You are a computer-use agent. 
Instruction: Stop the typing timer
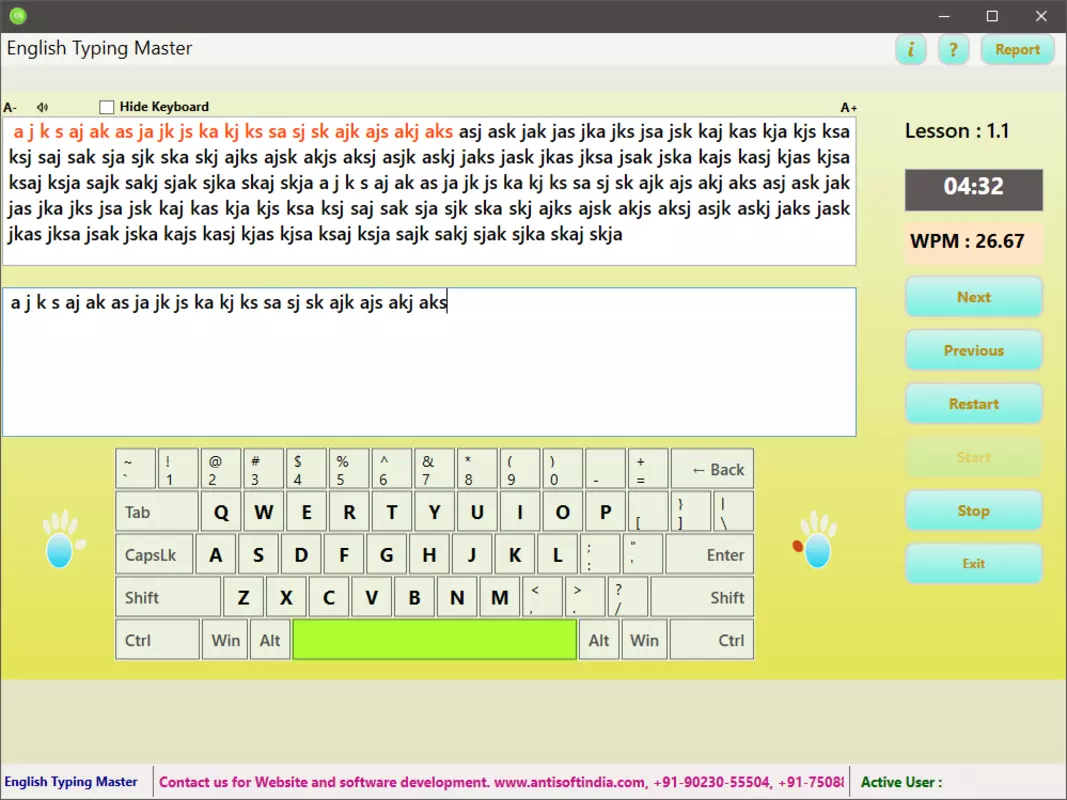(973, 510)
